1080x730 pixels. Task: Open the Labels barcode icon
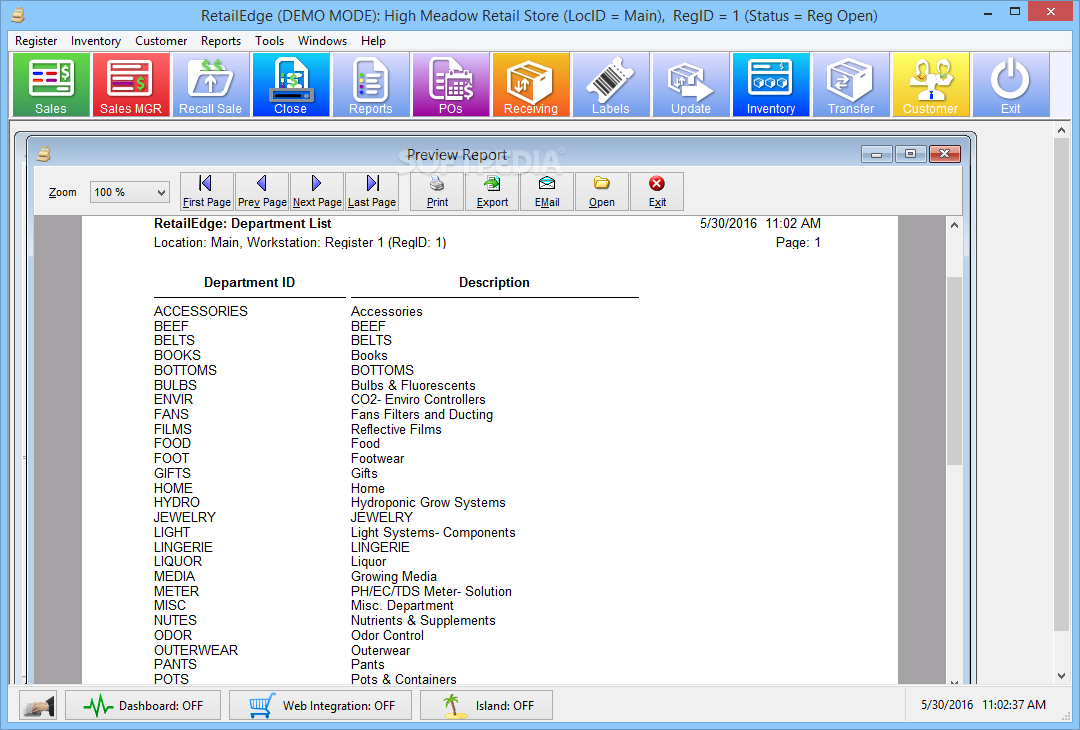[610, 85]
